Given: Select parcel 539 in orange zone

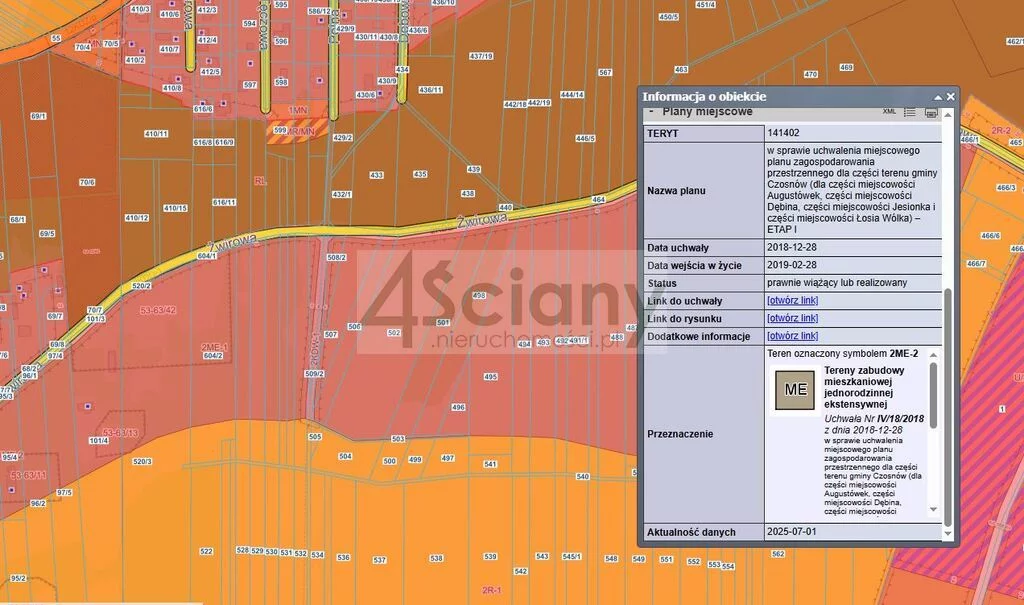Looking at the screenshot, I should (x=490, y=556).
